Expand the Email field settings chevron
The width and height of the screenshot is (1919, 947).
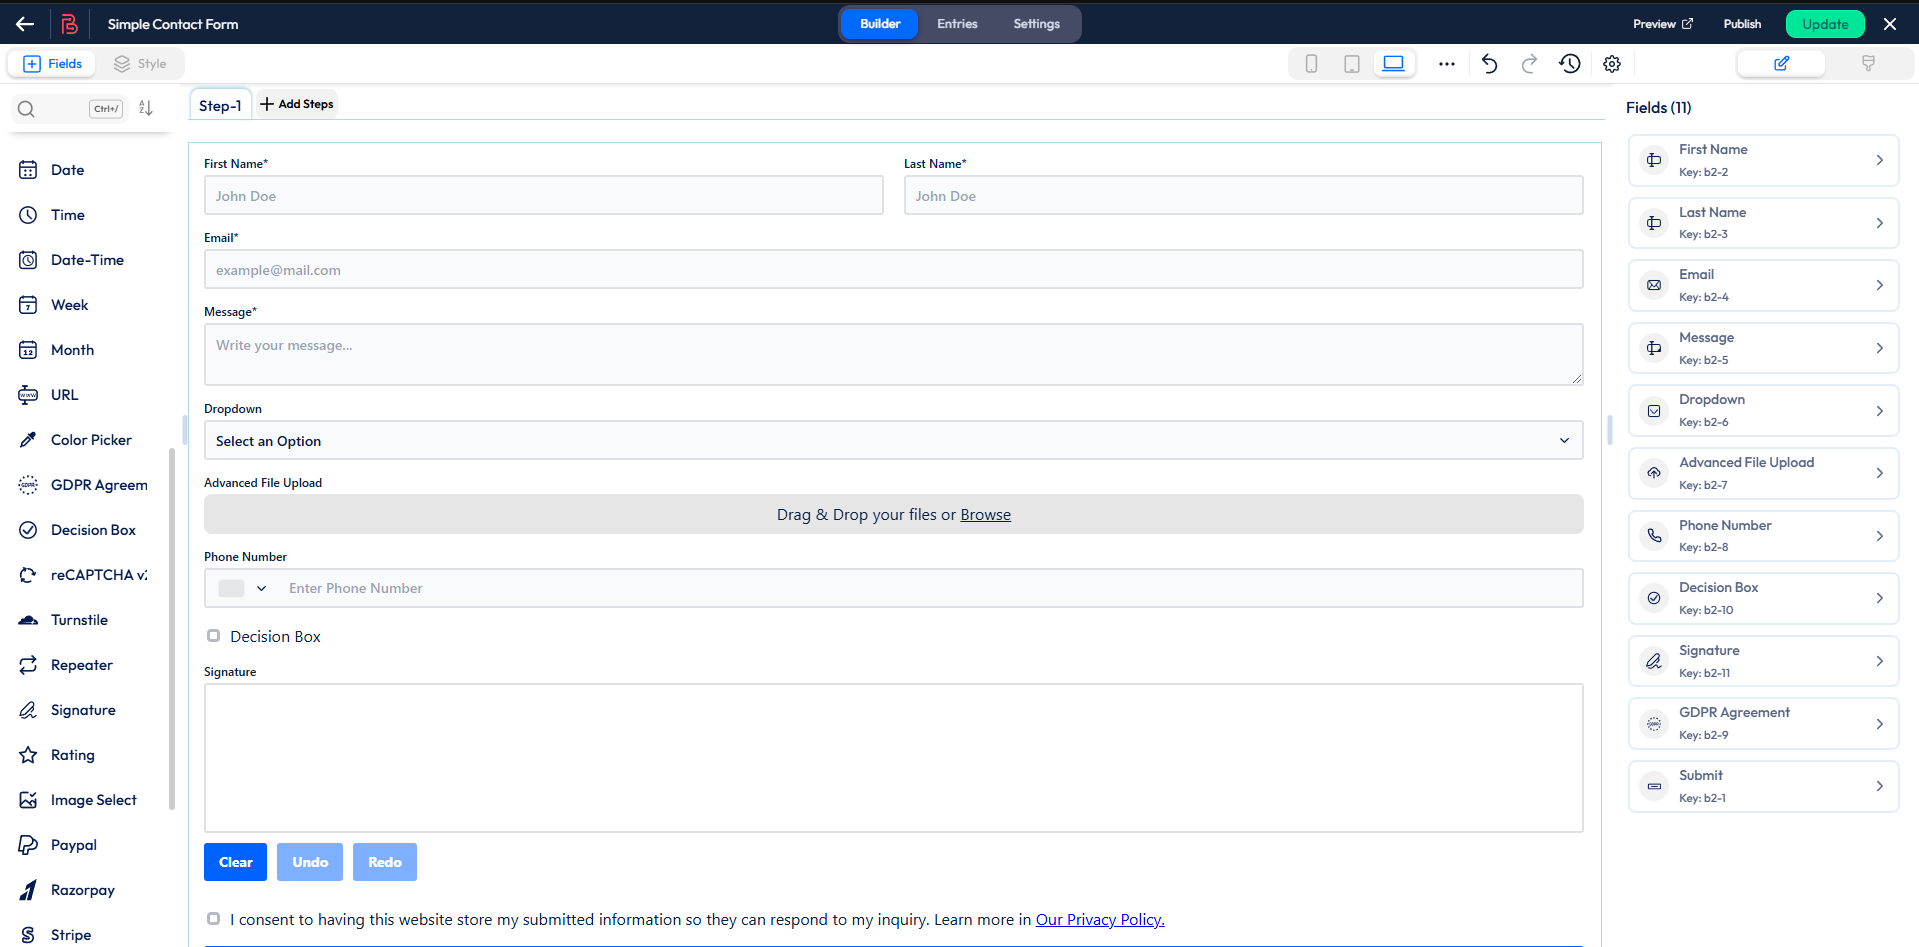pos(1879,286)
